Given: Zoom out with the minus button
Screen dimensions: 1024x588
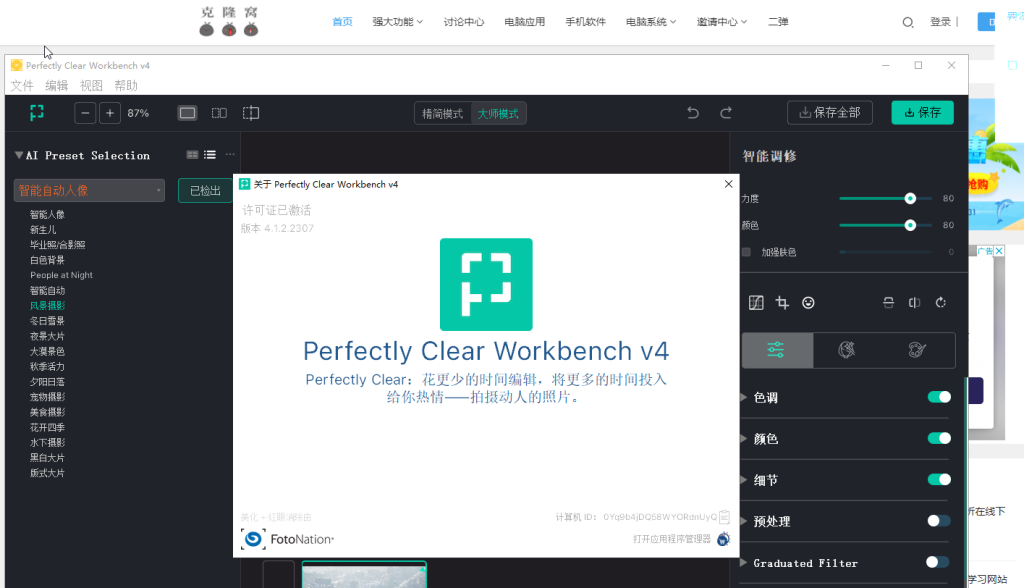Looking at the screenshot, I should 85,113.
